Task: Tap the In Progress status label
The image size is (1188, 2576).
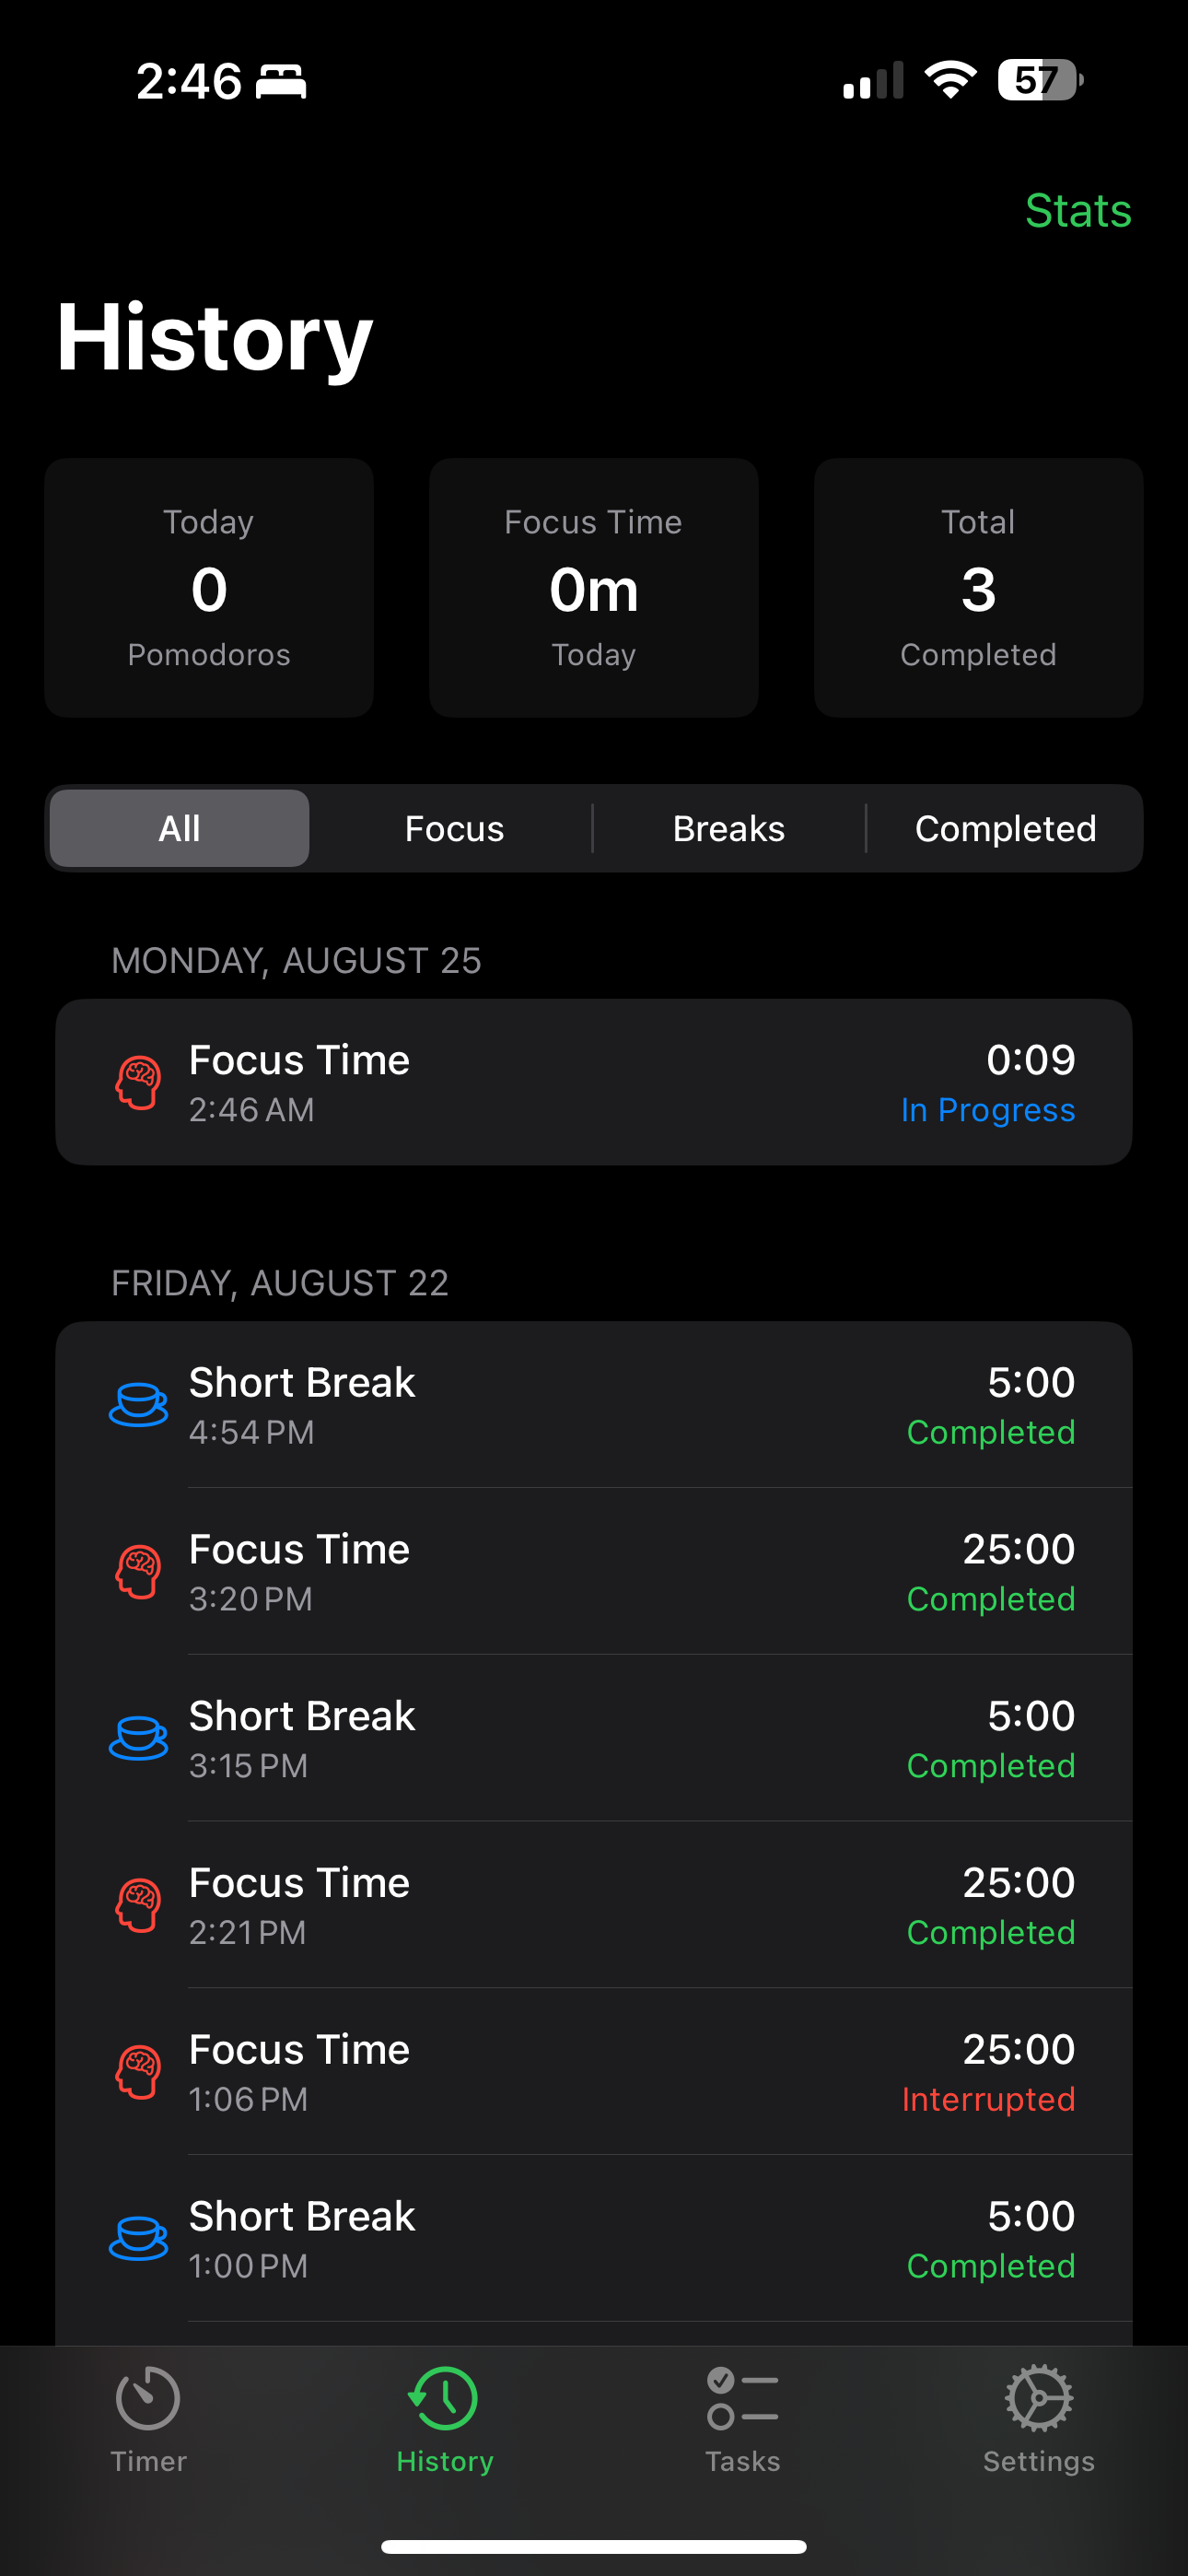Action: coord(988,1110)
